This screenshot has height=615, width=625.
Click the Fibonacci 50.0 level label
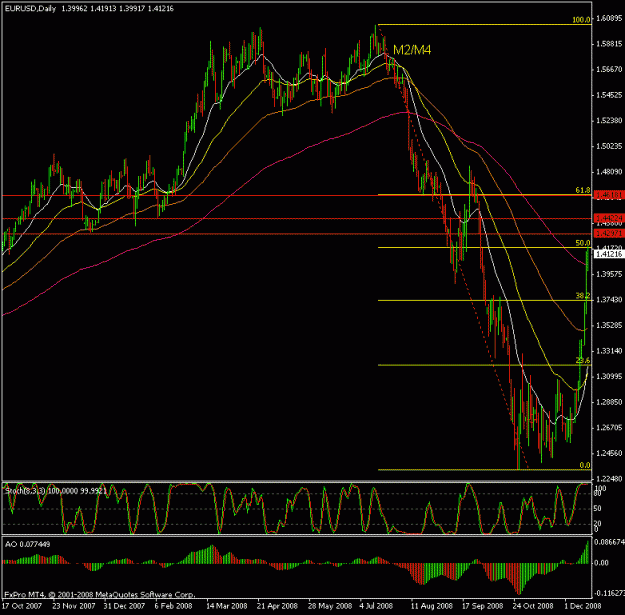coord(583,243)
